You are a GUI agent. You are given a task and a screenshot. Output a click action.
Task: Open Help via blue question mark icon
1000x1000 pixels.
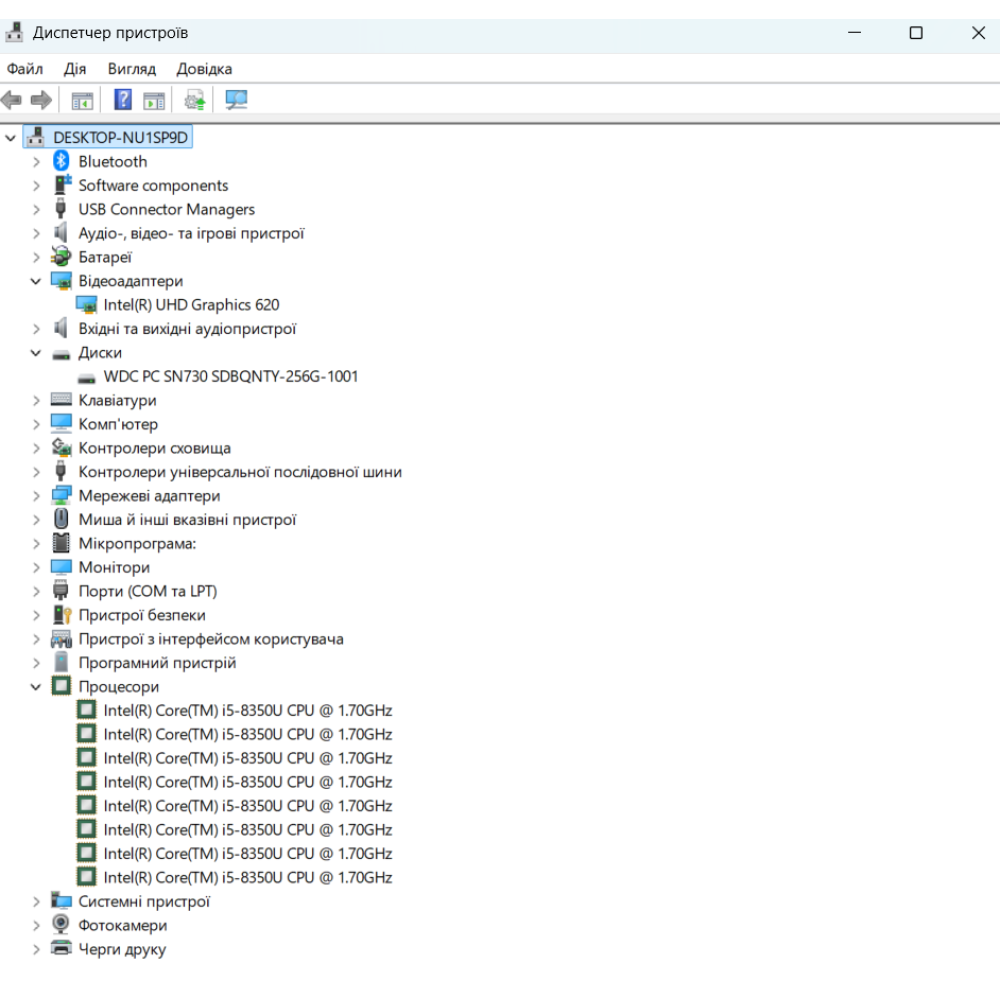123,100
